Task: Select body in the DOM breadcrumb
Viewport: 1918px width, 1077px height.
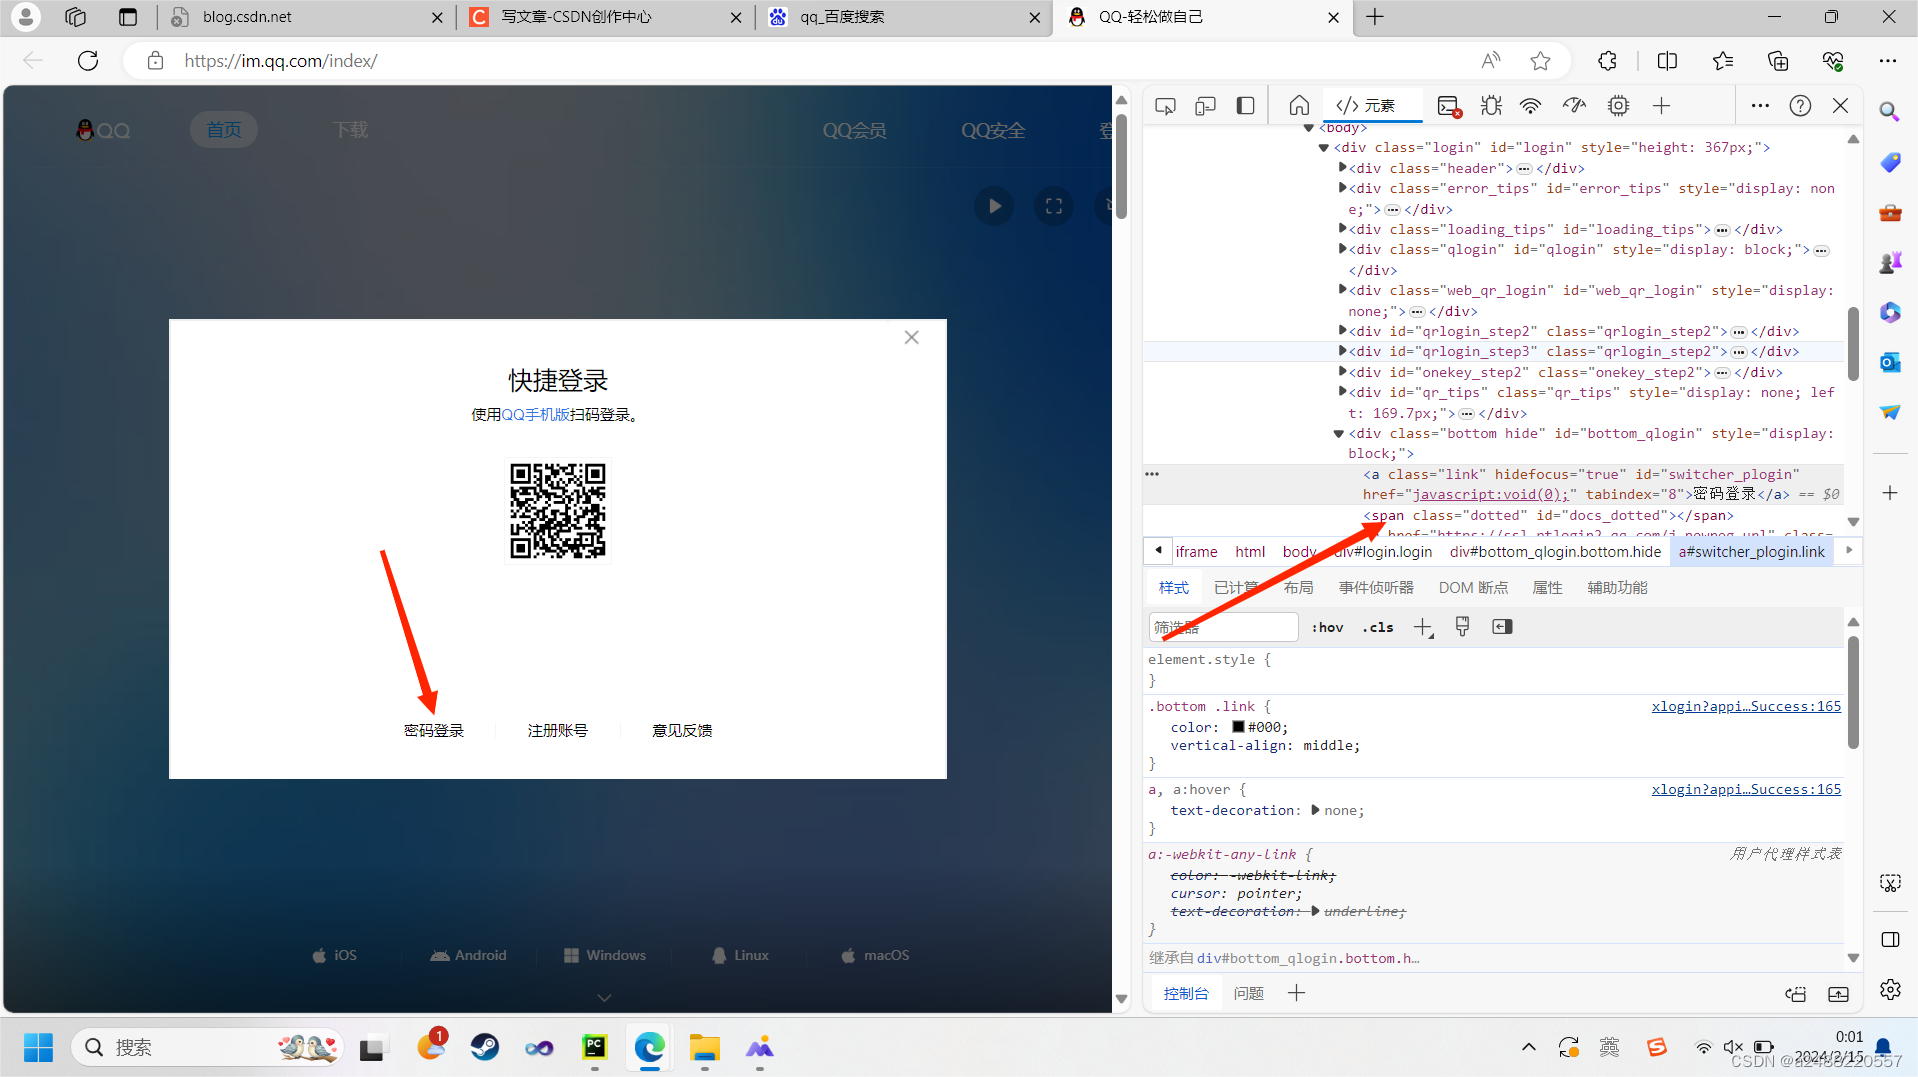Action: tap(1299, 552)
